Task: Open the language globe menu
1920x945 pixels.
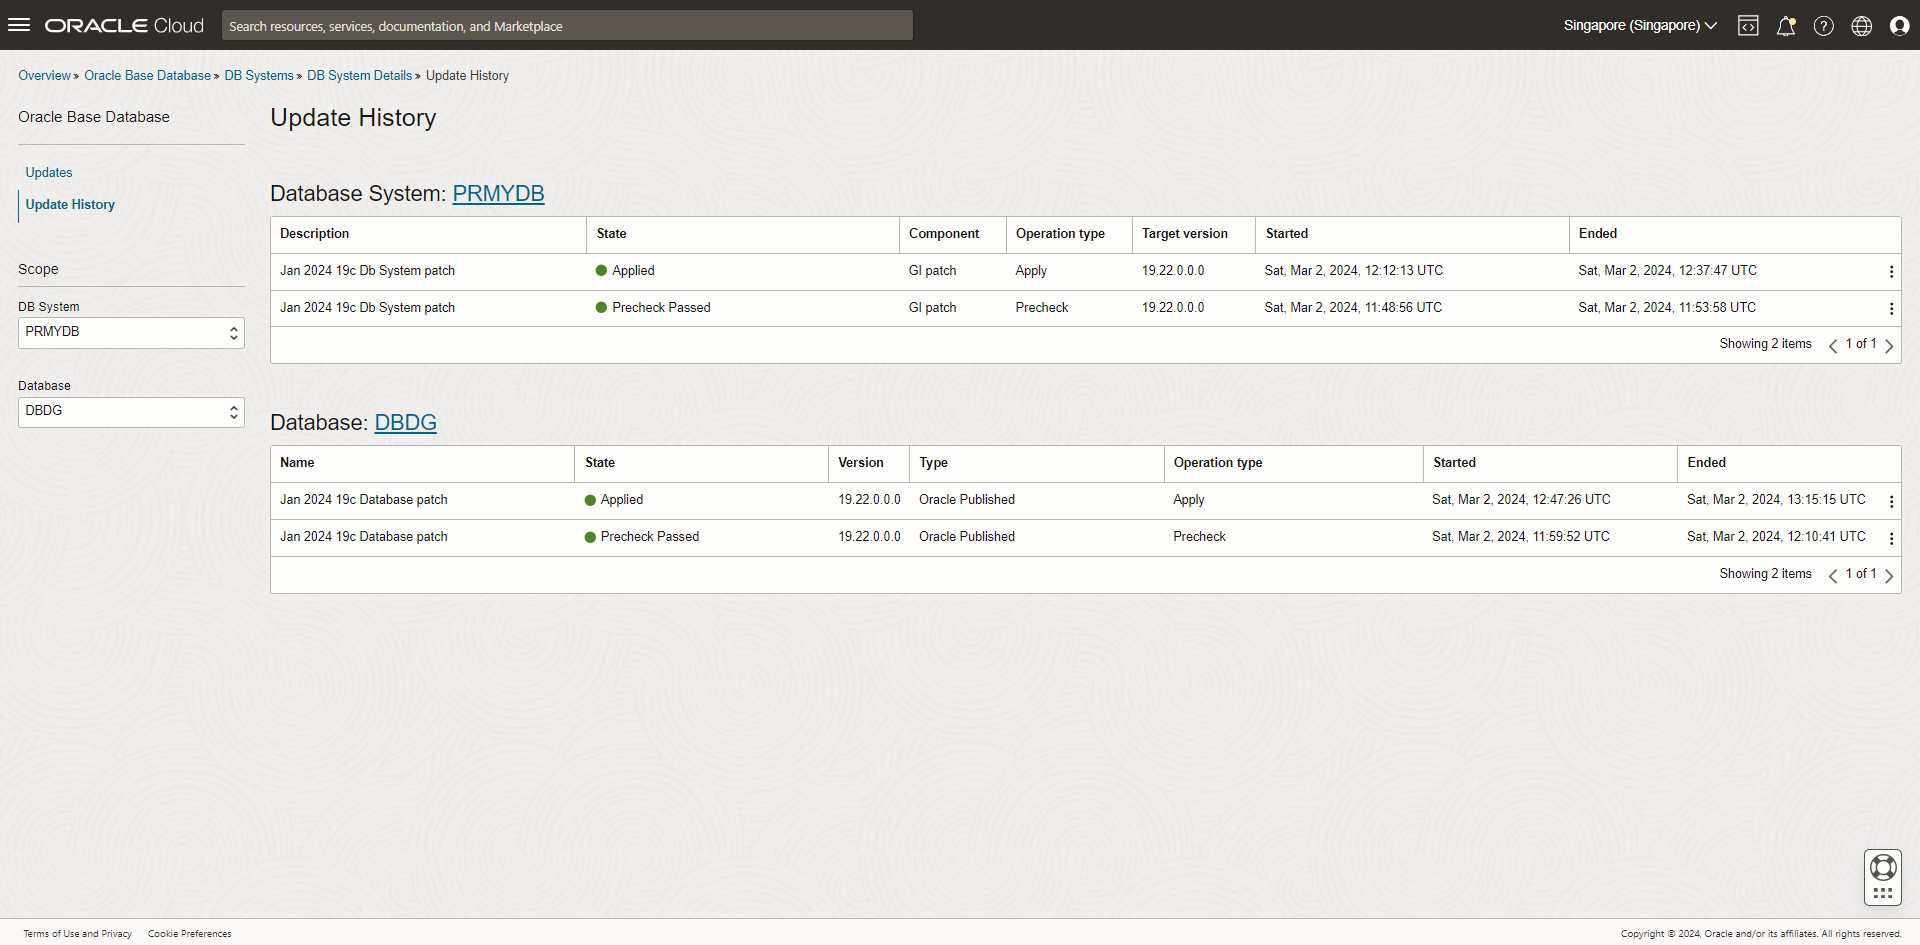Action: coord(1862,26)
